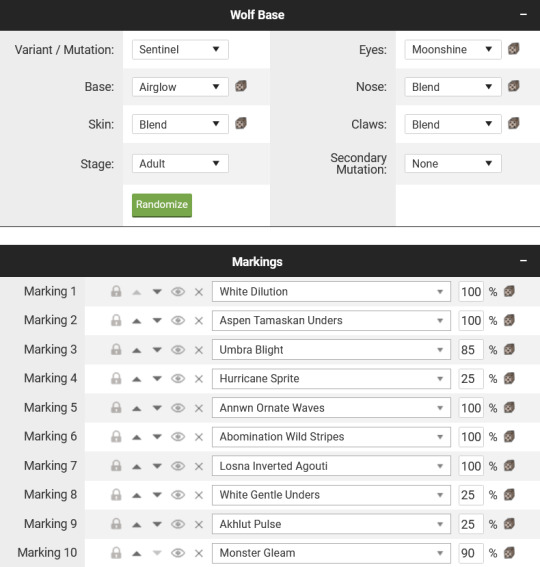The image size is (540, 567).
Task: Toggle visibility of Losna Inverted Agouti
Action: (178, 466)
